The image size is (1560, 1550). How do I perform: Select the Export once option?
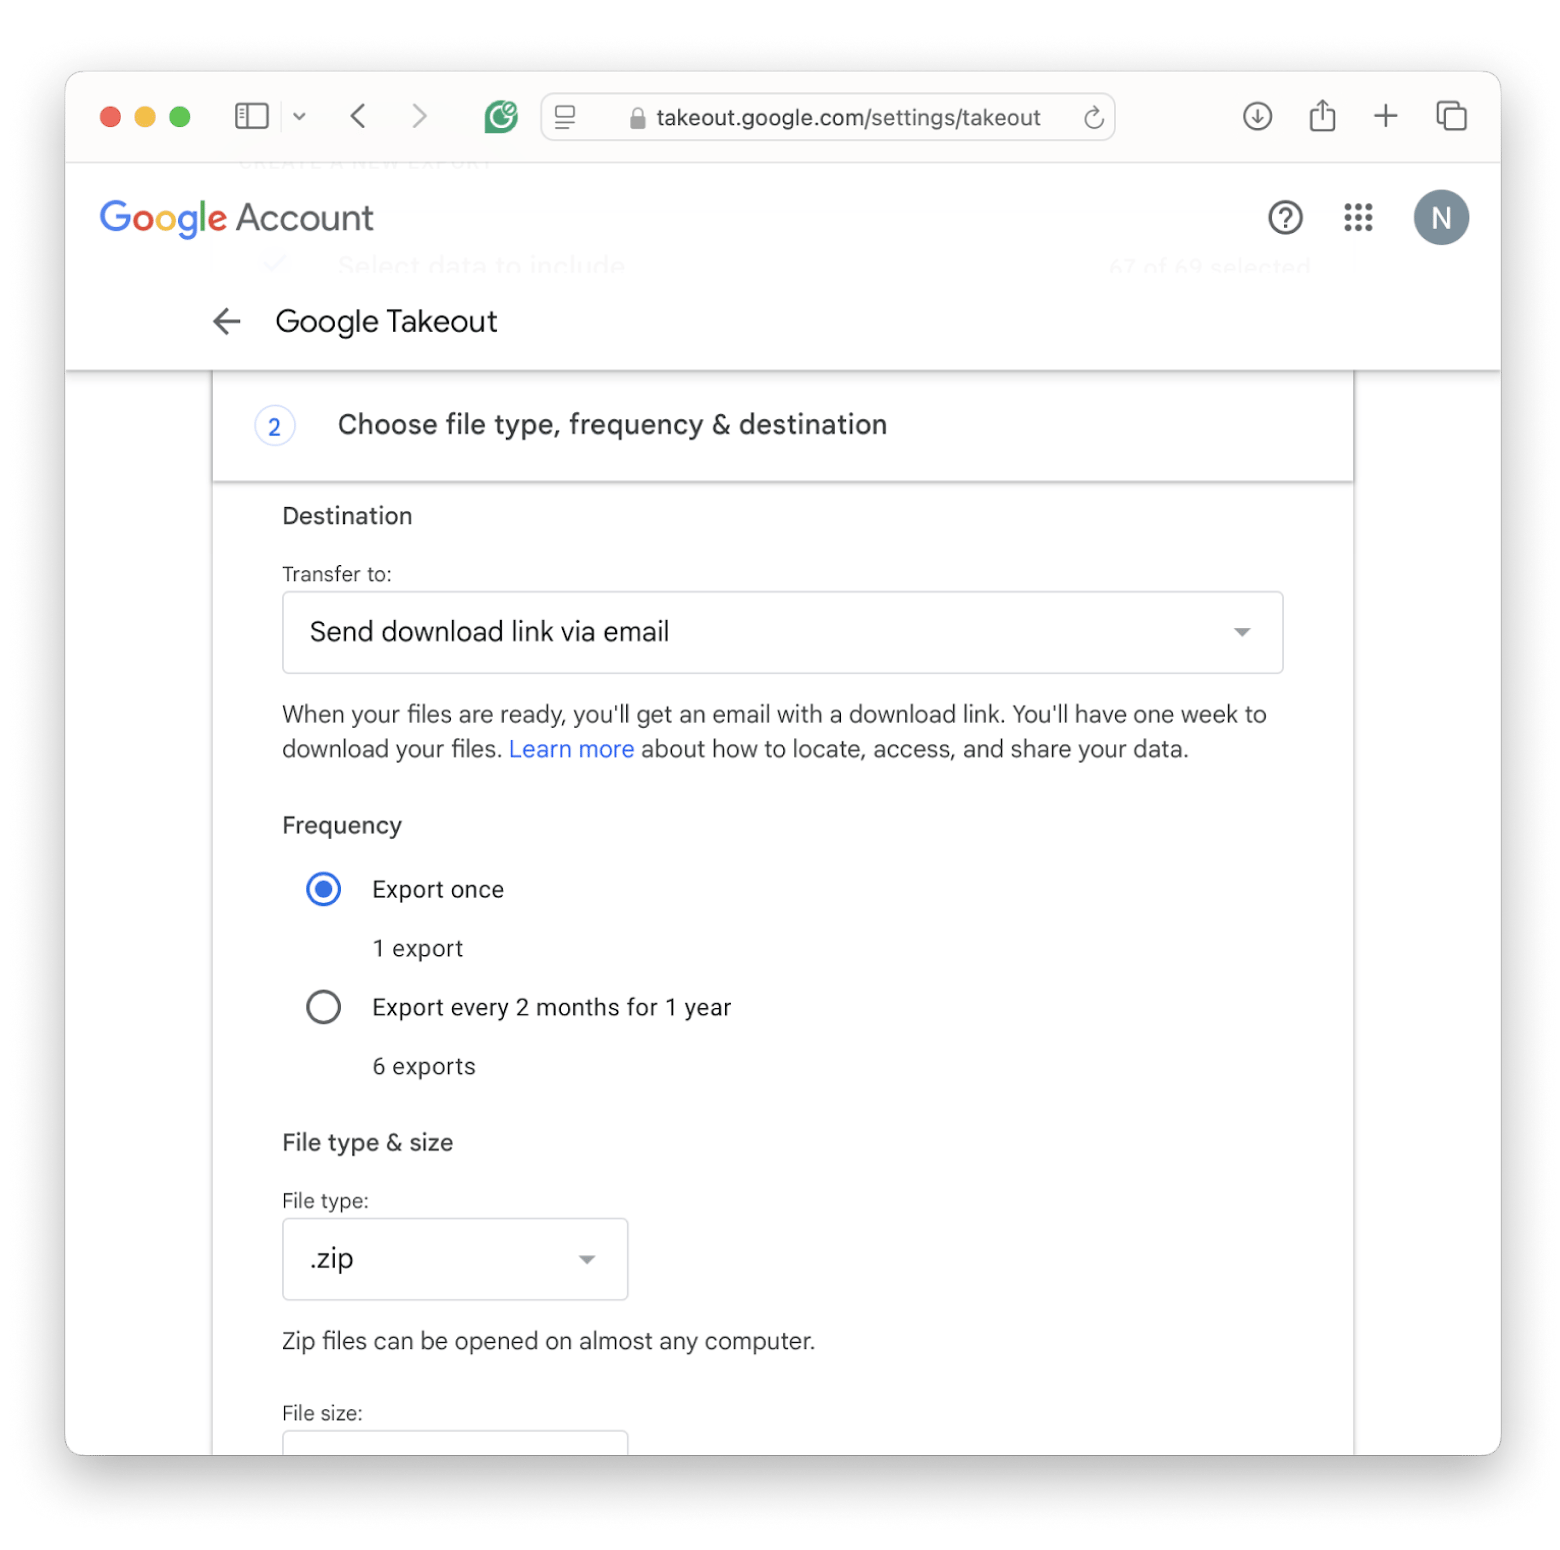point(324,889)
